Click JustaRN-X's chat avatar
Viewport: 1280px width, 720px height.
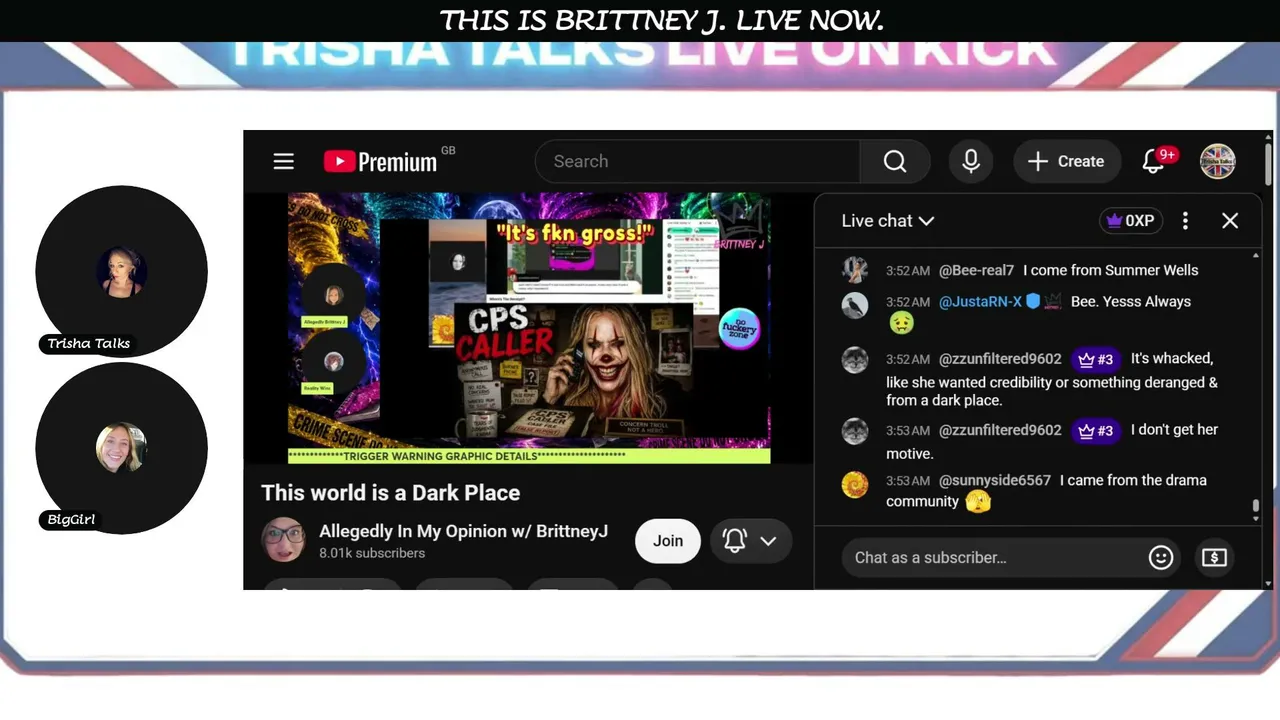click(x=855, y=305)
